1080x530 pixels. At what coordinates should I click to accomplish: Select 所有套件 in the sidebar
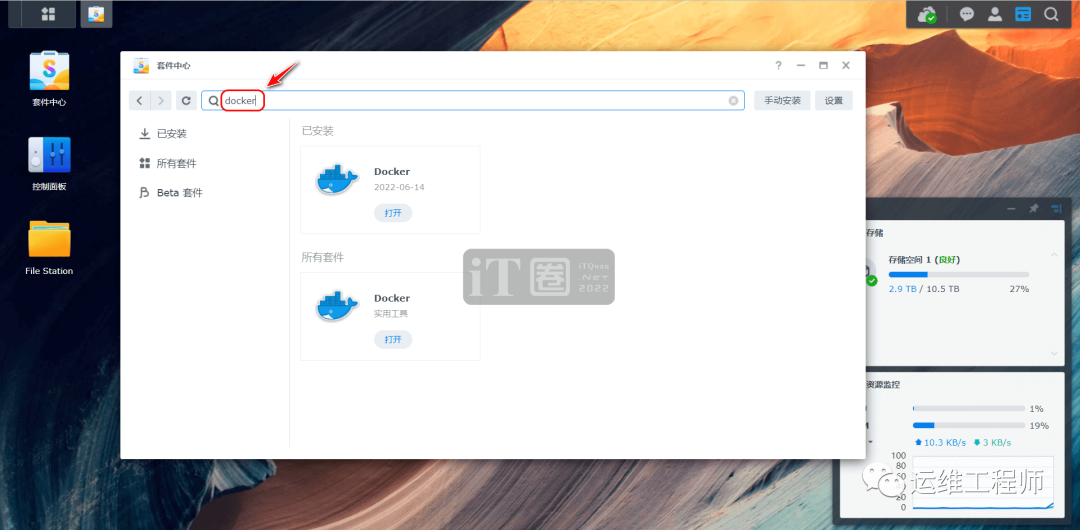(x=167, y=163)
